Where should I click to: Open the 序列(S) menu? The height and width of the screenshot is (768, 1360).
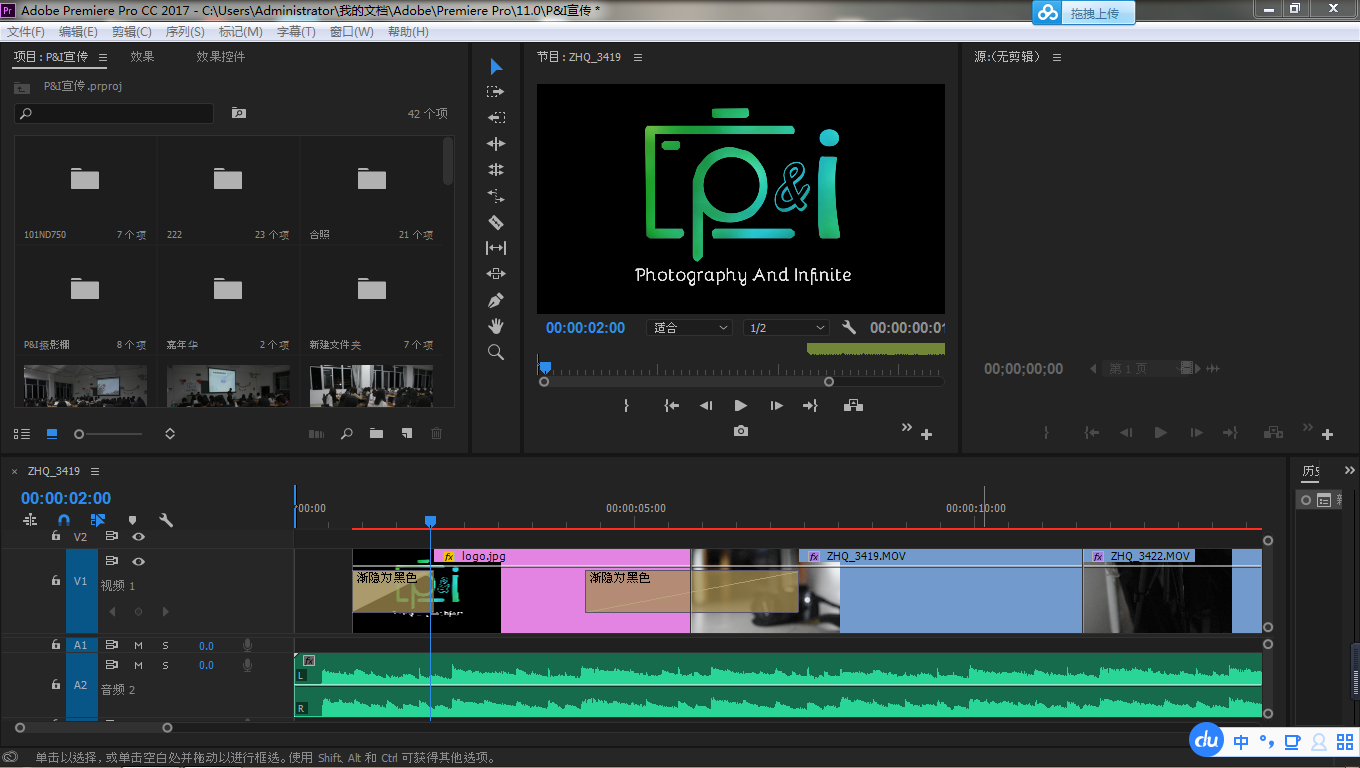tap(185, 32)
